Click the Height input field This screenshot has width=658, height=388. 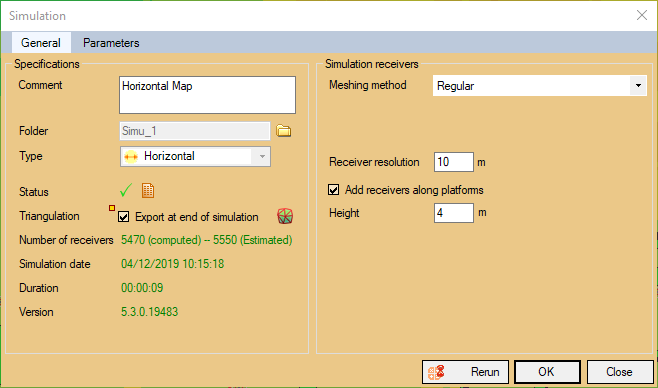coord(454,213)
